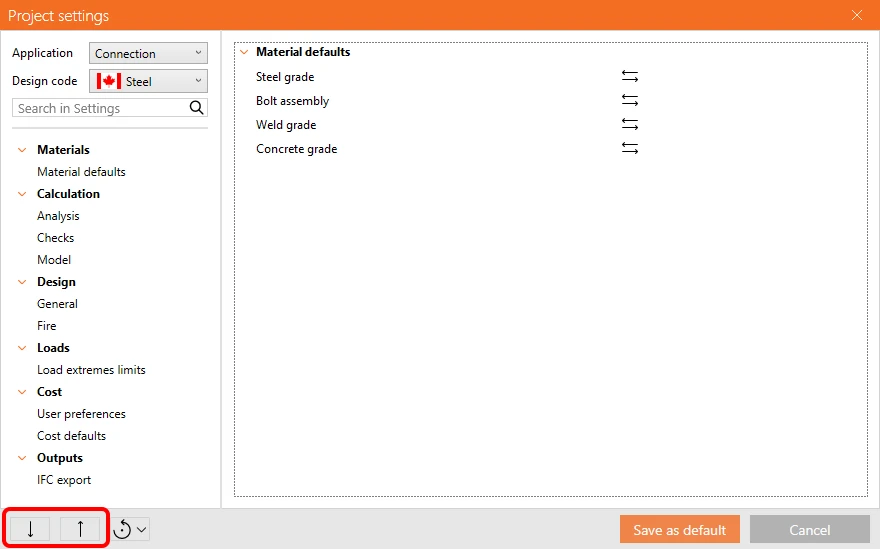This screenshot has height=549, width=880.
Task: Open the IFC export settings
Action: point(64,480)
